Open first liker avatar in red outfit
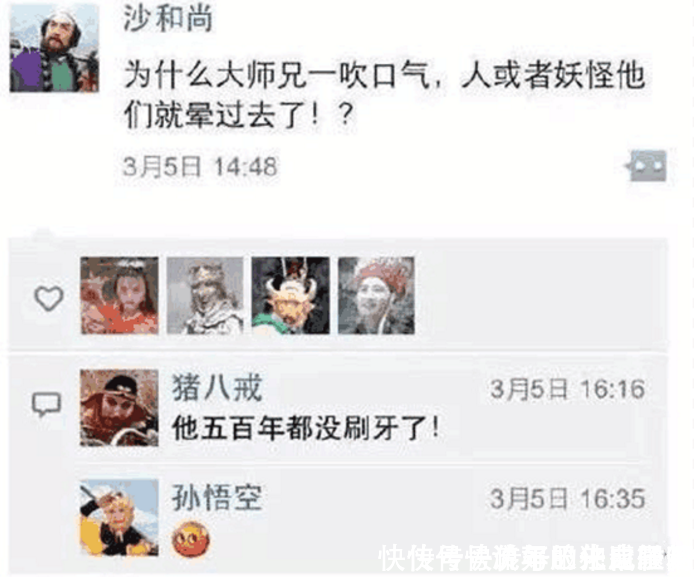 (x=120, y=295)
